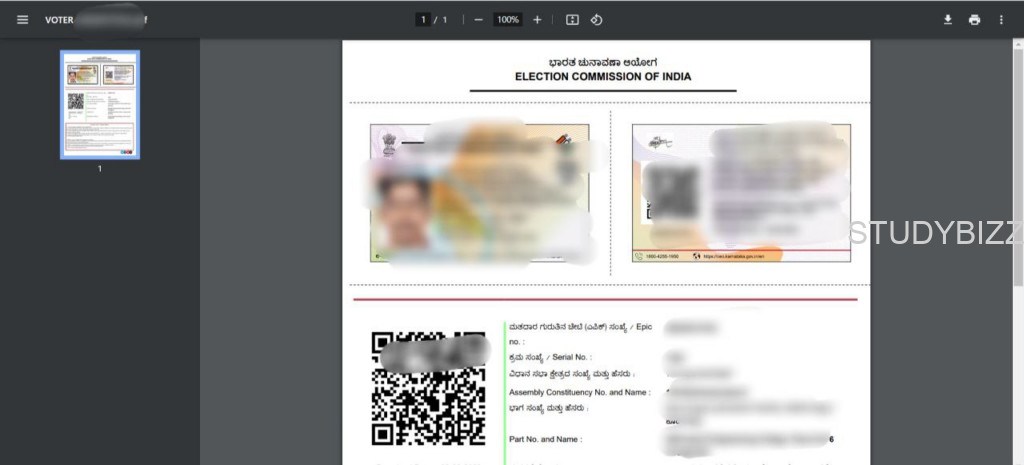This screenshot has width=1024, height=465.
Task: Click the back side voter card image
Action: tap(741, 193)
